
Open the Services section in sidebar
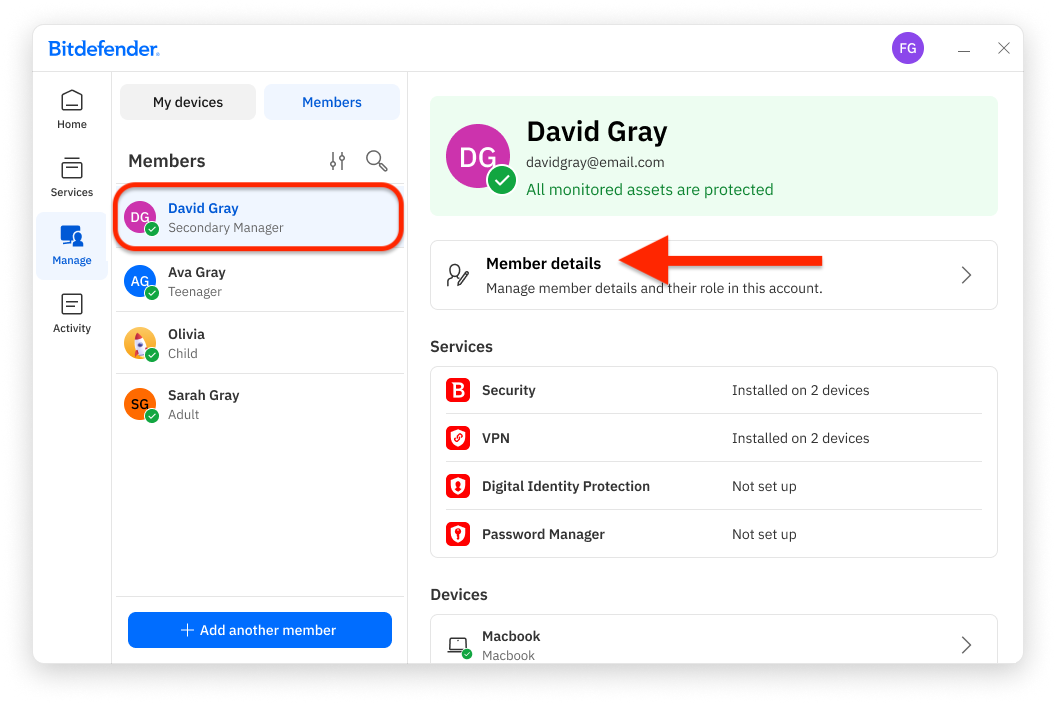71,177
